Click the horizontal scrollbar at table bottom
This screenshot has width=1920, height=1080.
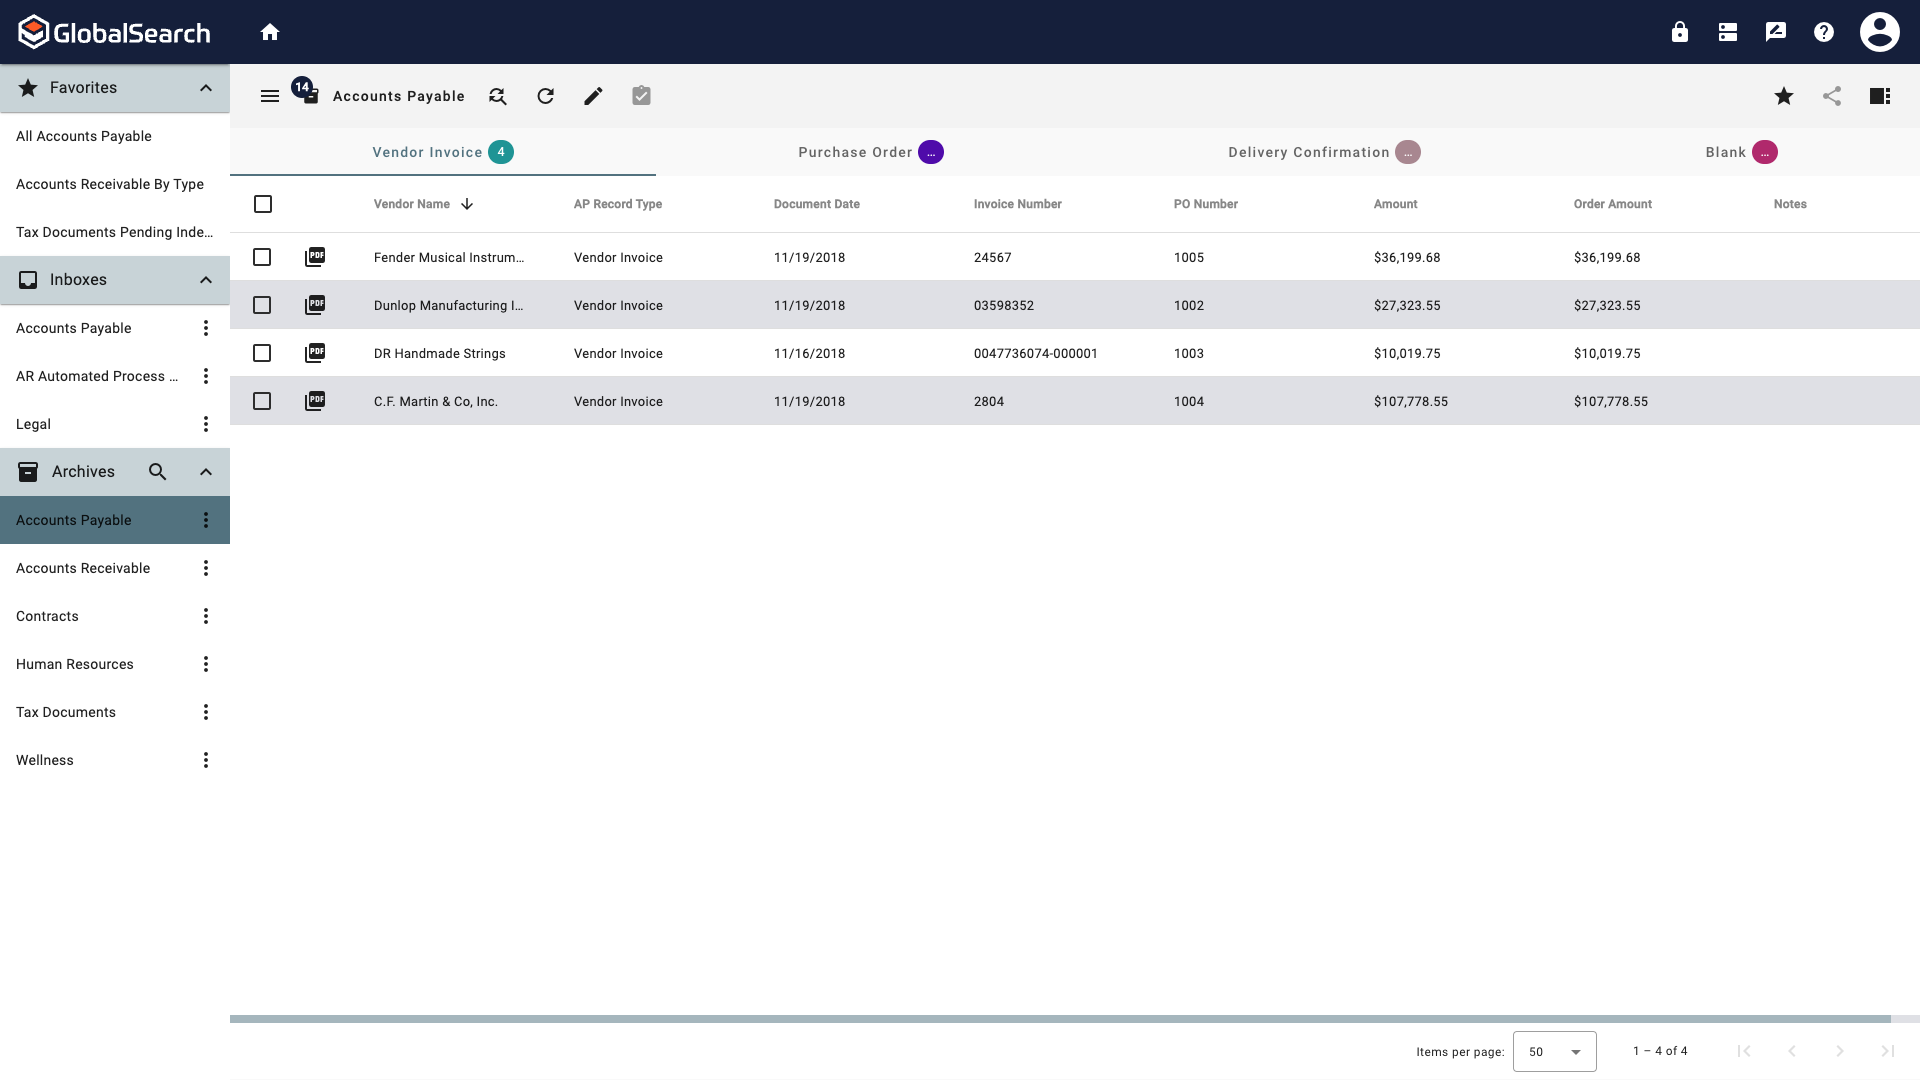(1060, 1019)
